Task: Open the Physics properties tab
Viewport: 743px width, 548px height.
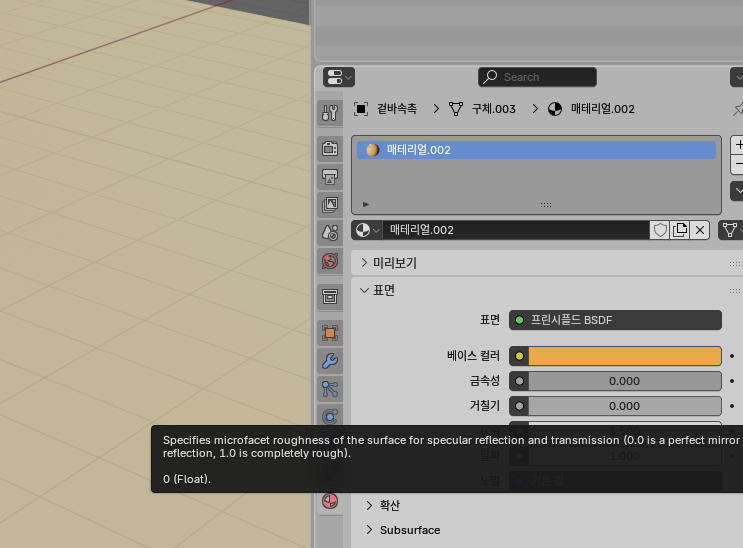Action: pyautogui.click(x=330, y=416)
